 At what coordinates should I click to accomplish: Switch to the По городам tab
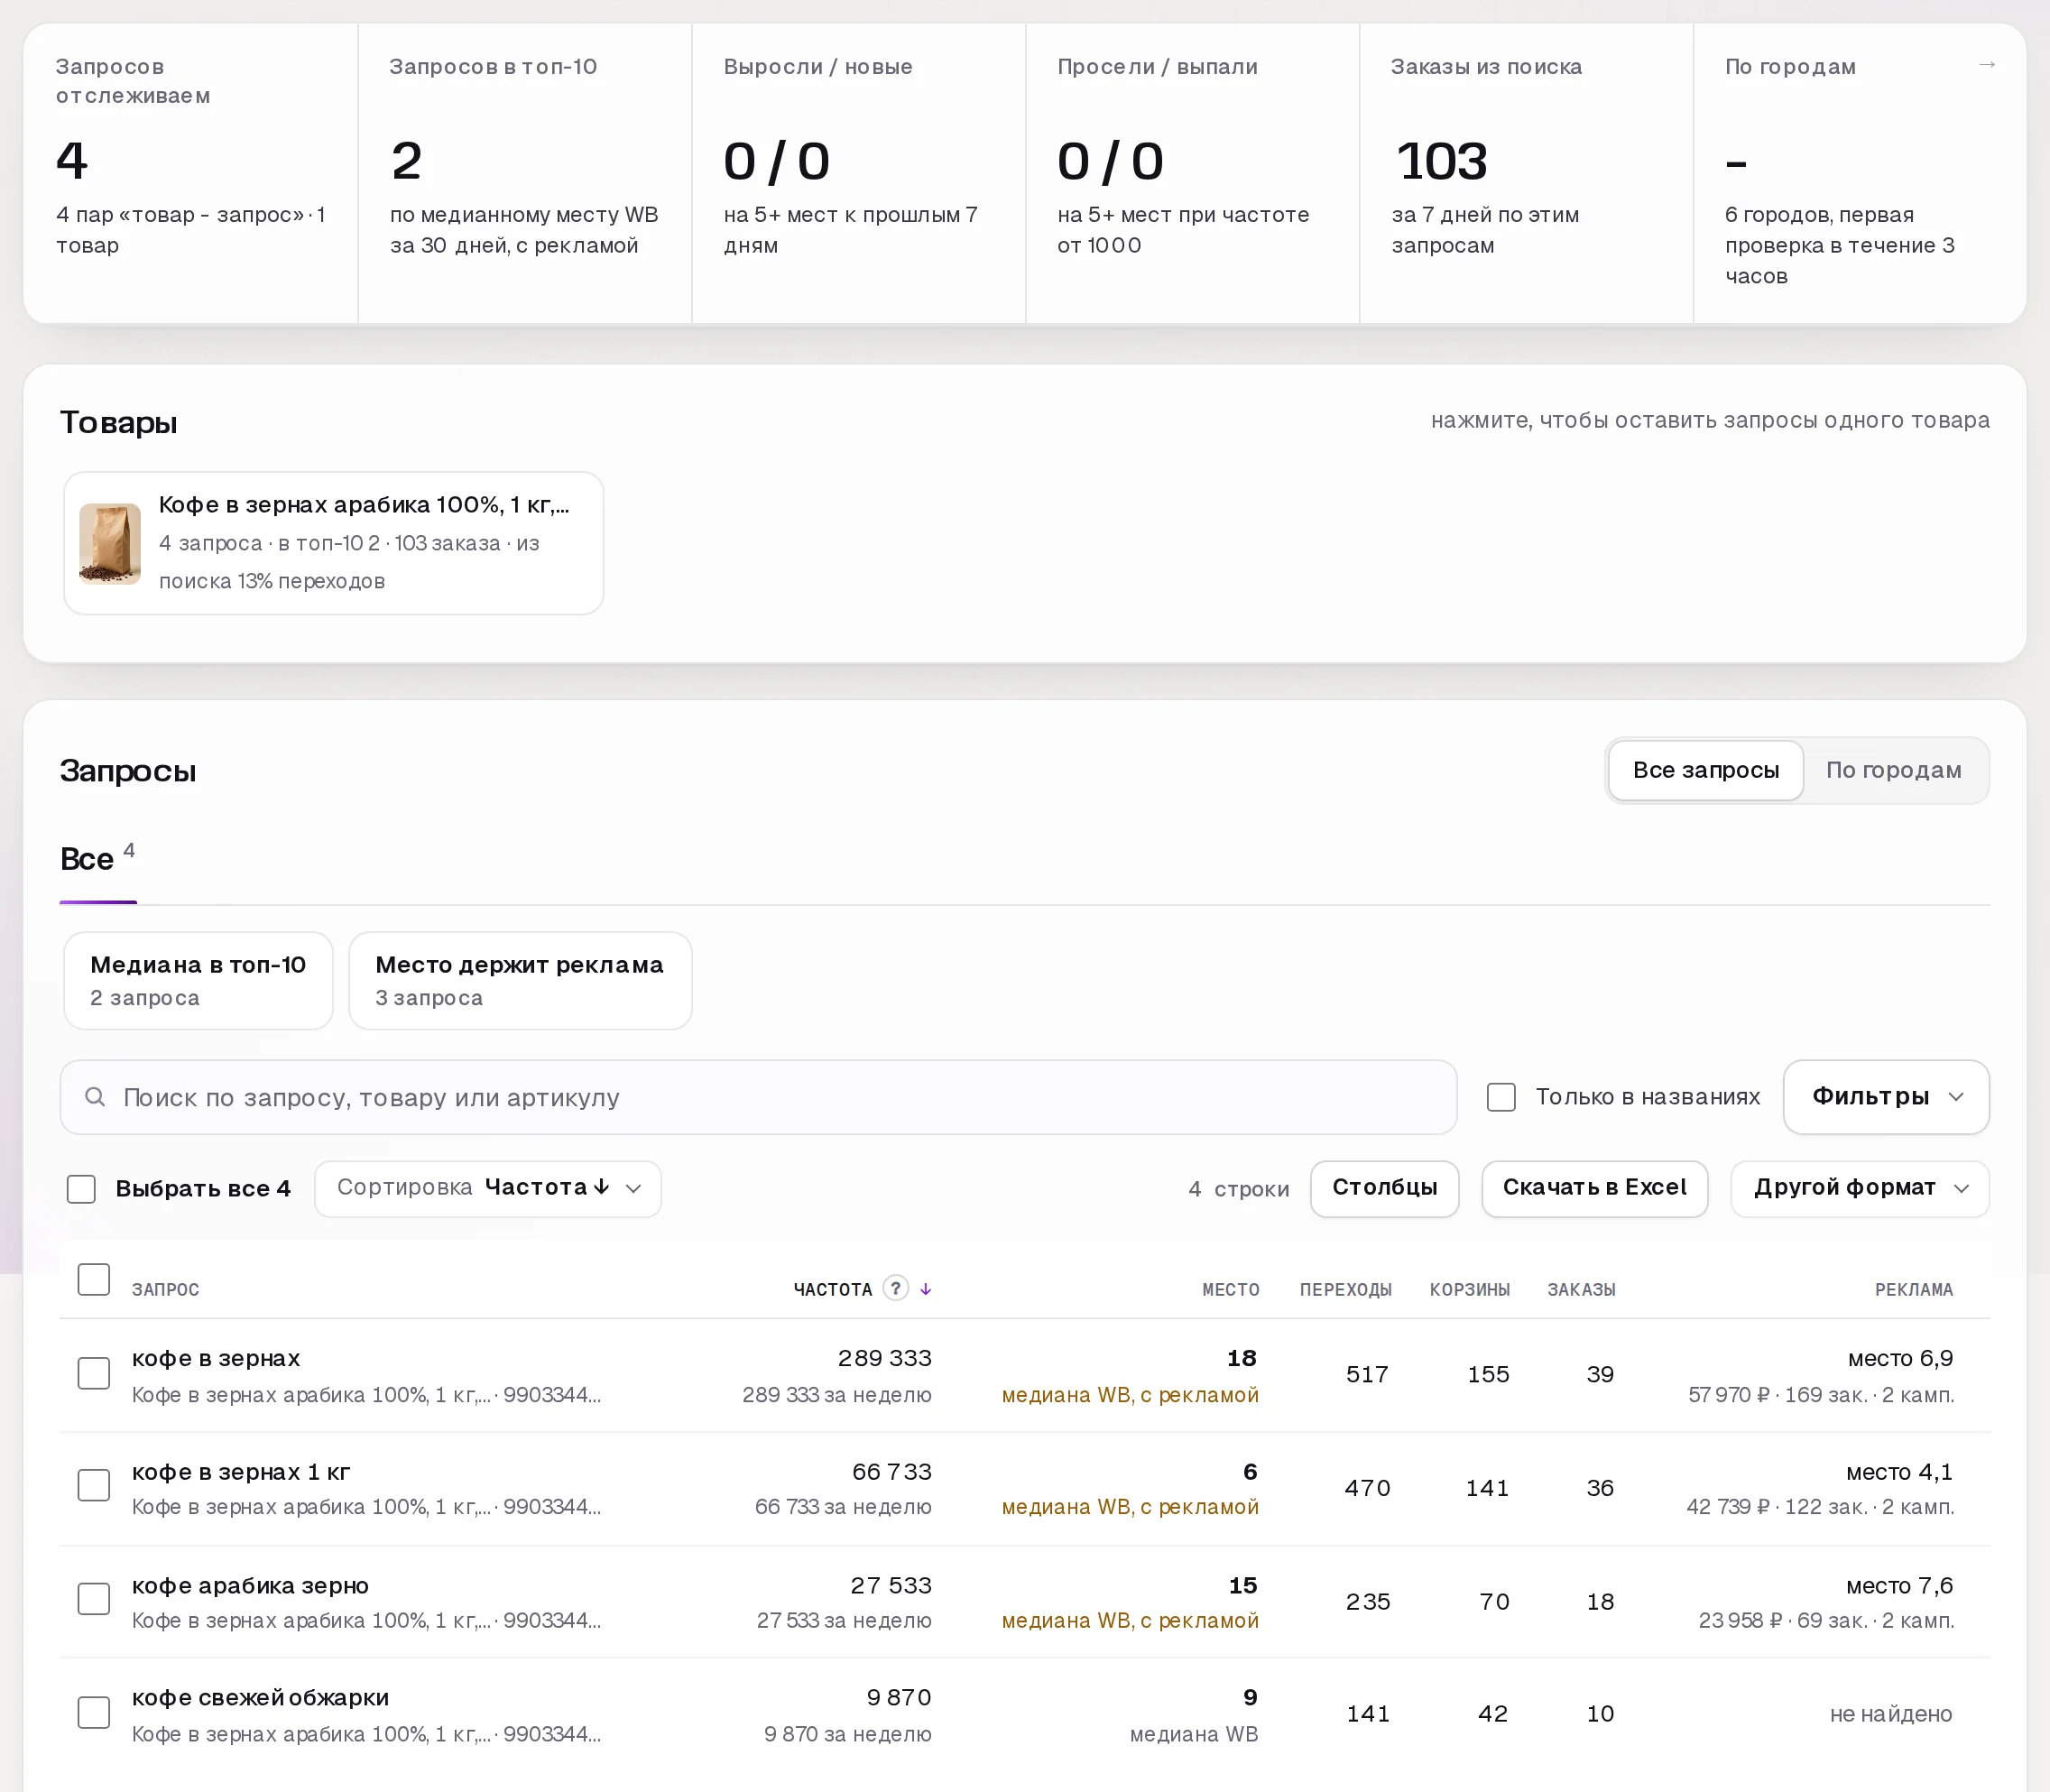[x=1893, y=770]
